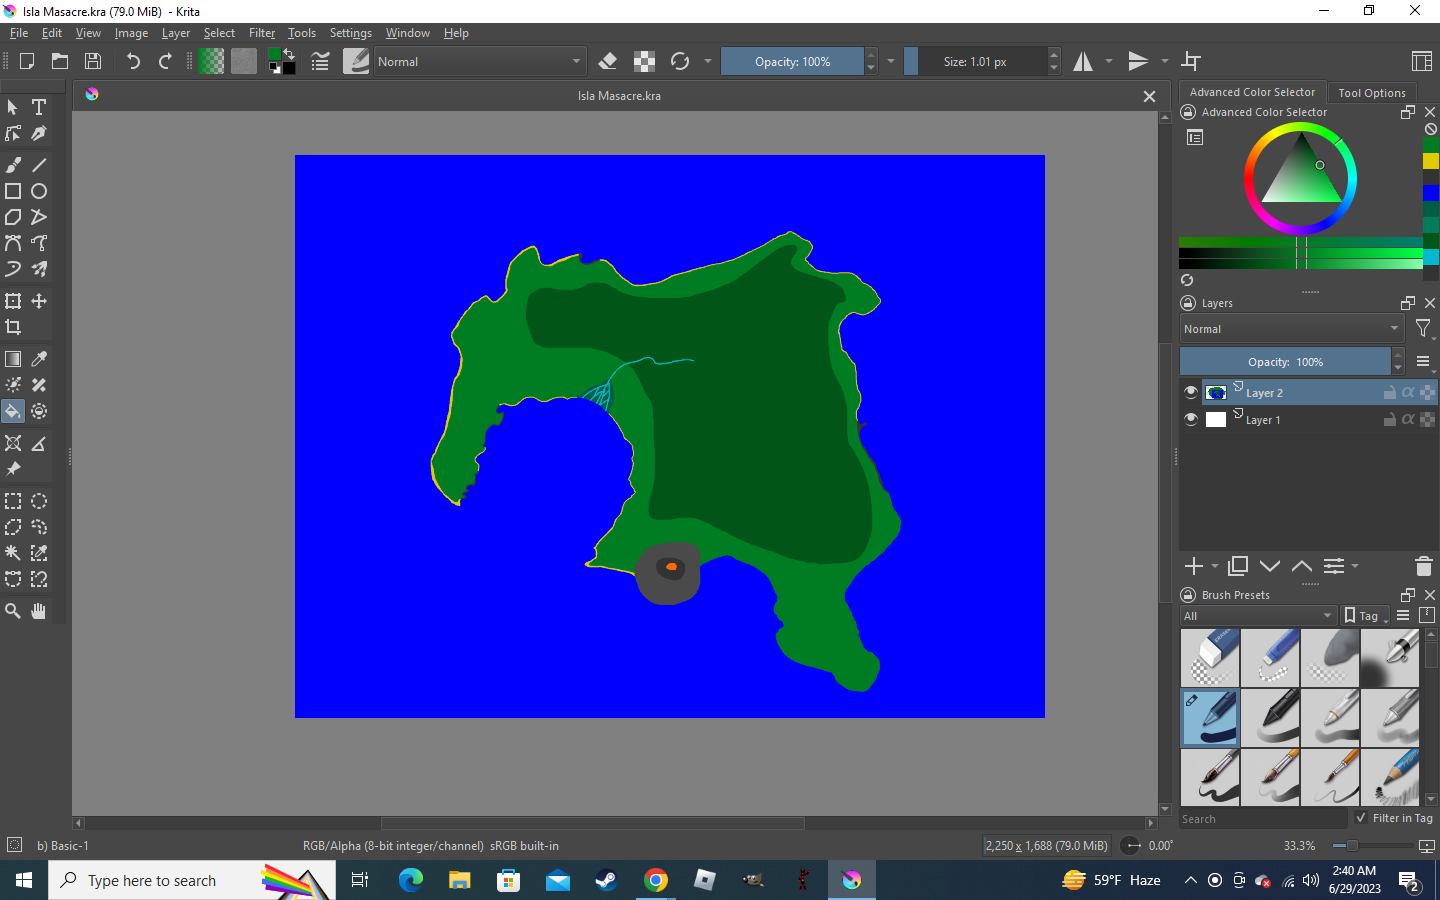Click the Undo arrow in toolbar
The image size is (1440, 900).
[133, 61]
